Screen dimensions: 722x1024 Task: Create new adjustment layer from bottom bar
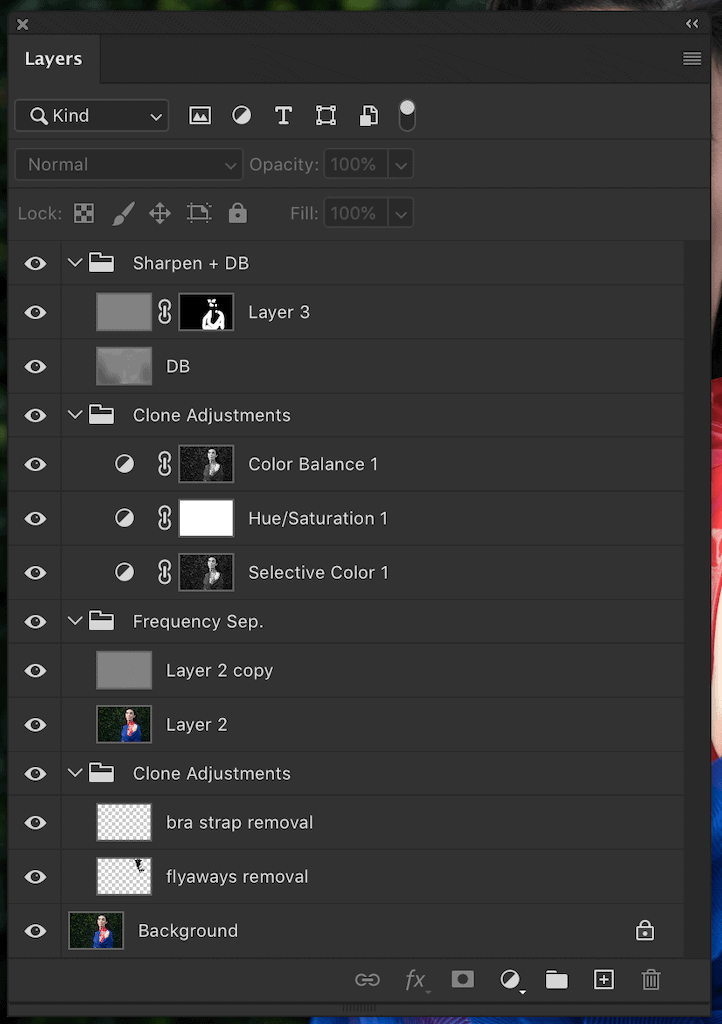click(x=511, y=980)
